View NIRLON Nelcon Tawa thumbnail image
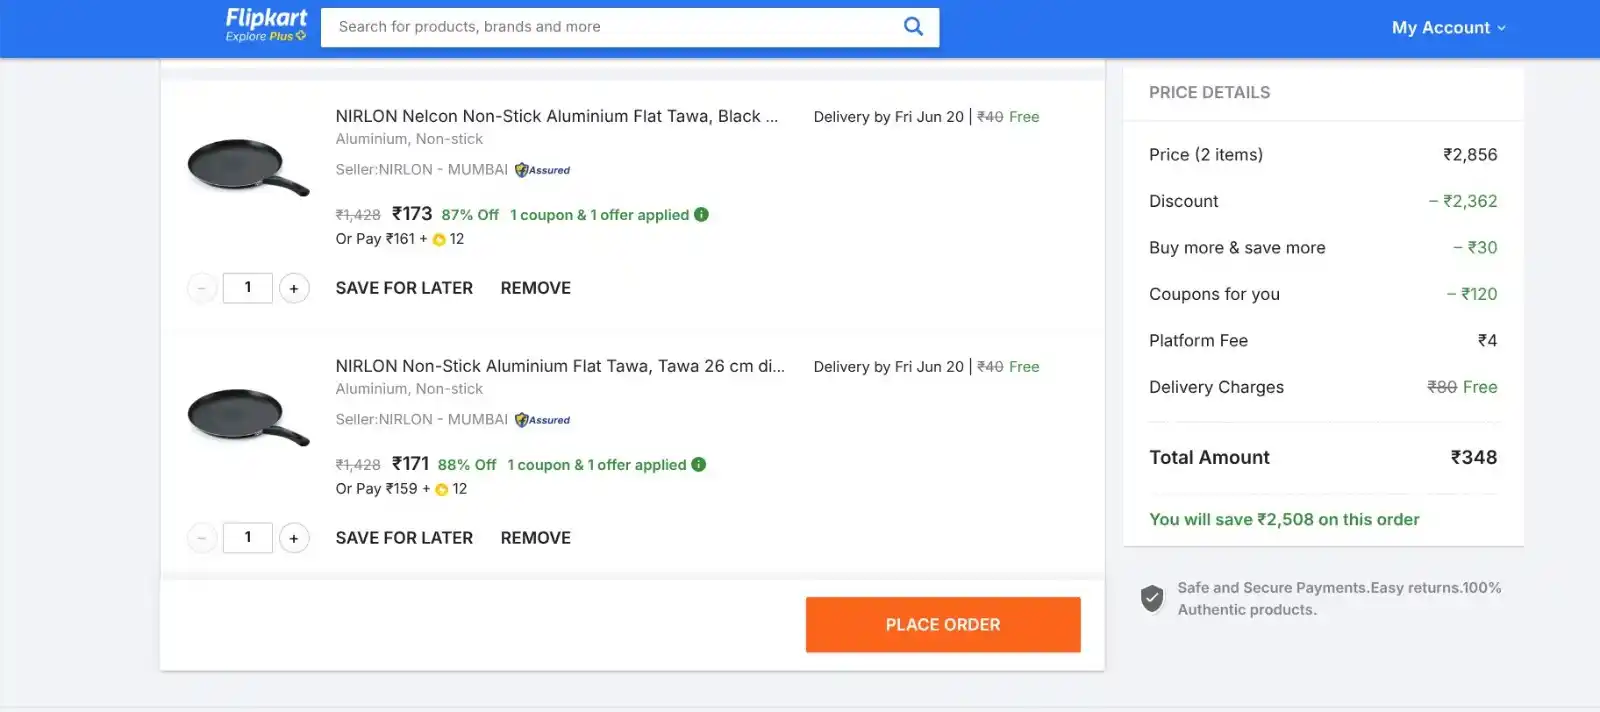The image size is (1600, 712). pos(248,166)
